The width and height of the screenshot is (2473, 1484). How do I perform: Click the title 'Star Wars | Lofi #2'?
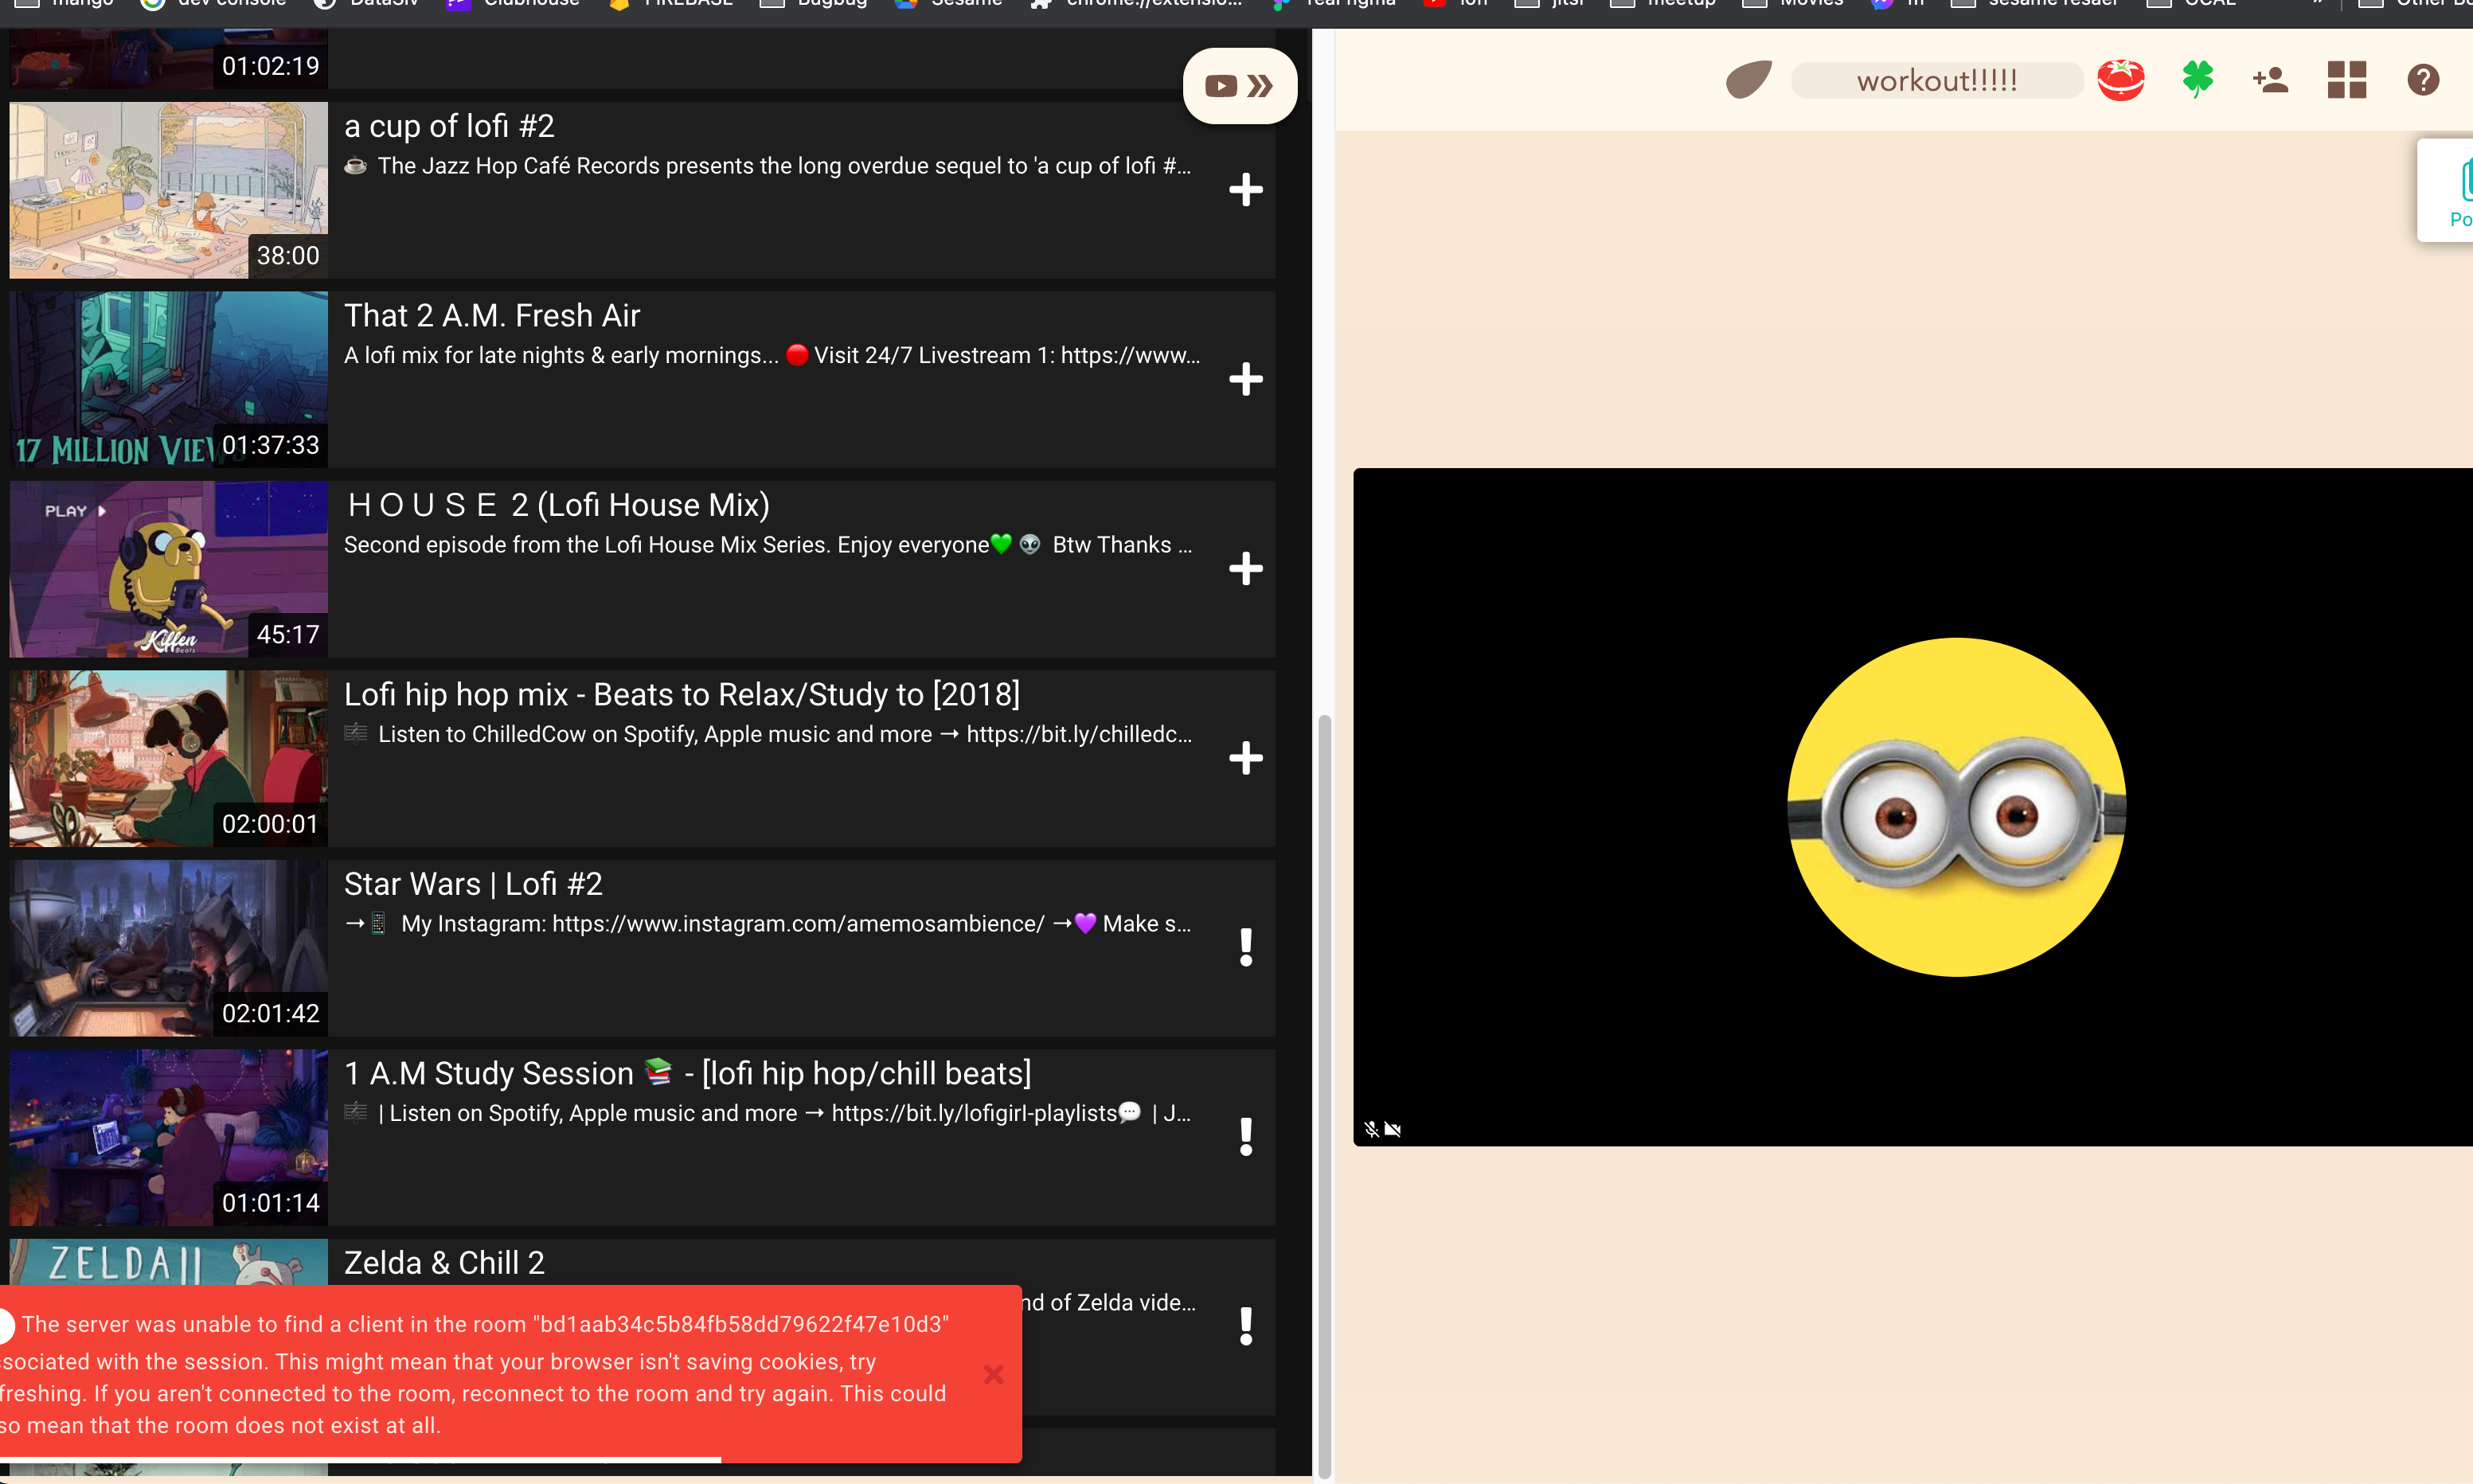(473, 884)
